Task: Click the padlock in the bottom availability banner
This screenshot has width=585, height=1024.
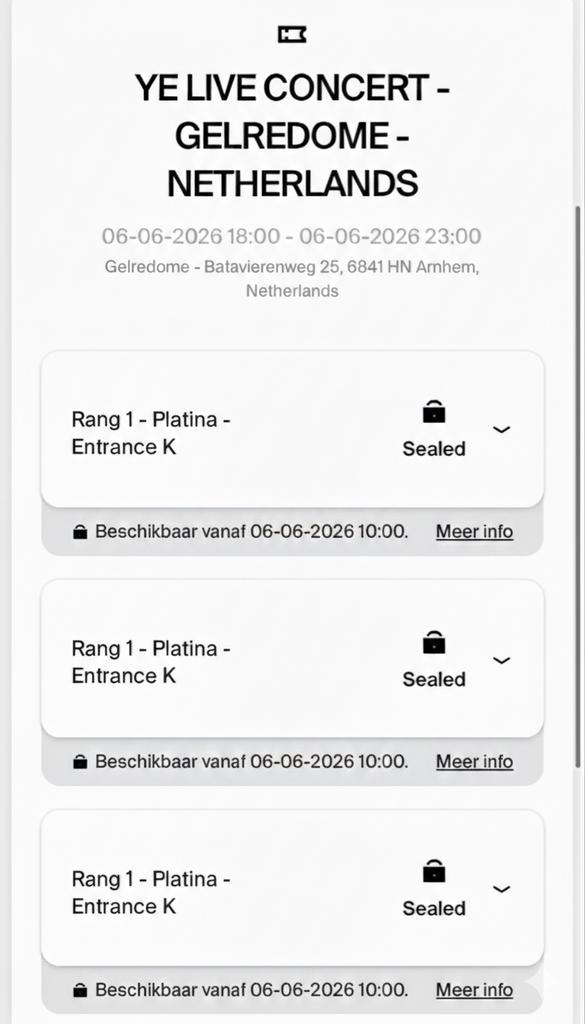Action: [79, 989]
